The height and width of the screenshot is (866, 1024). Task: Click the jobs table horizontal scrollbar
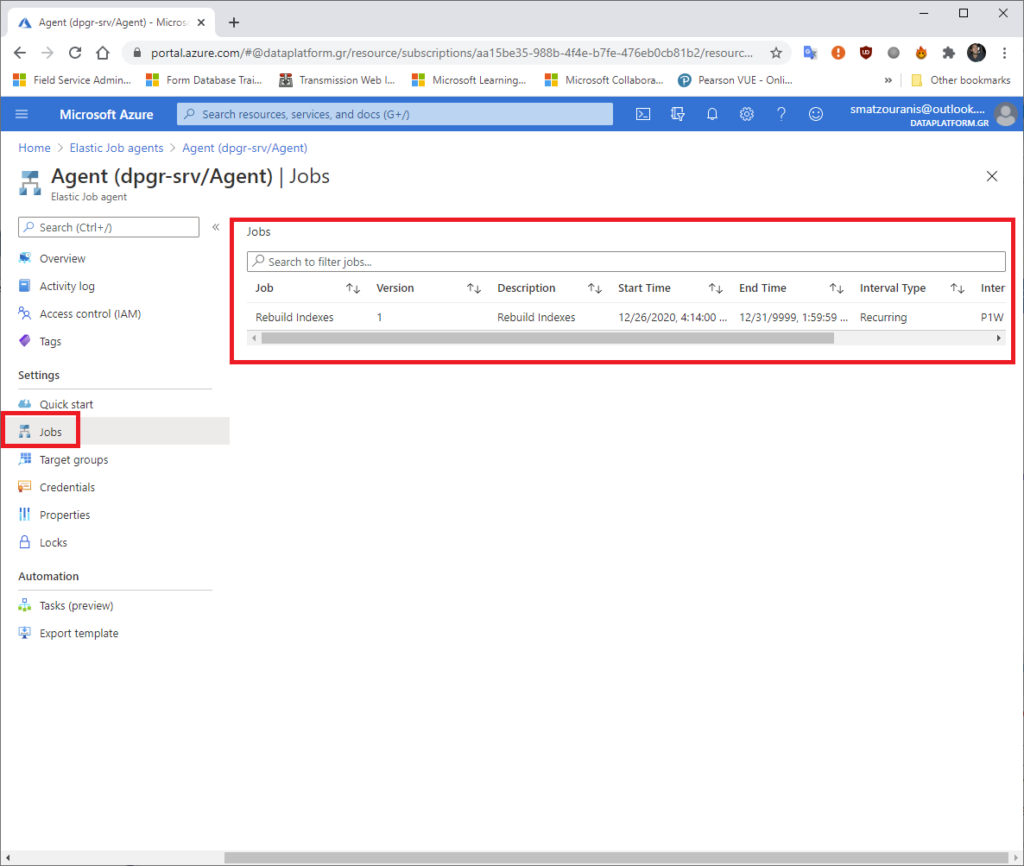point(547,338)
